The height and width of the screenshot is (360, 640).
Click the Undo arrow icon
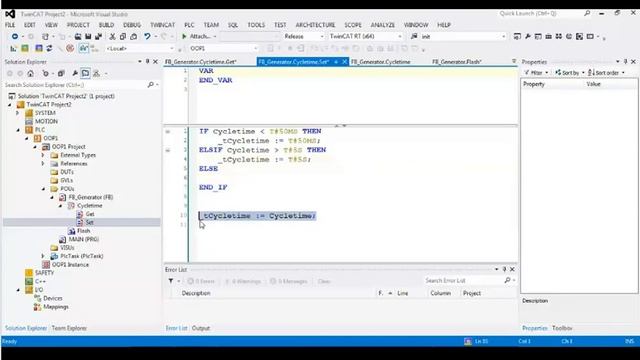pos(147,36)
